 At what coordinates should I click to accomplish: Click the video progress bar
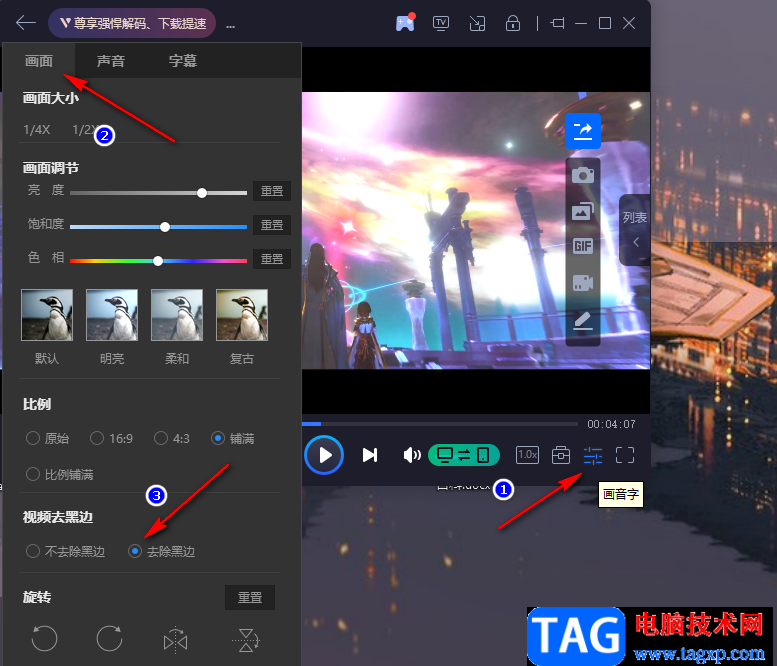click(x=440, y=424)
